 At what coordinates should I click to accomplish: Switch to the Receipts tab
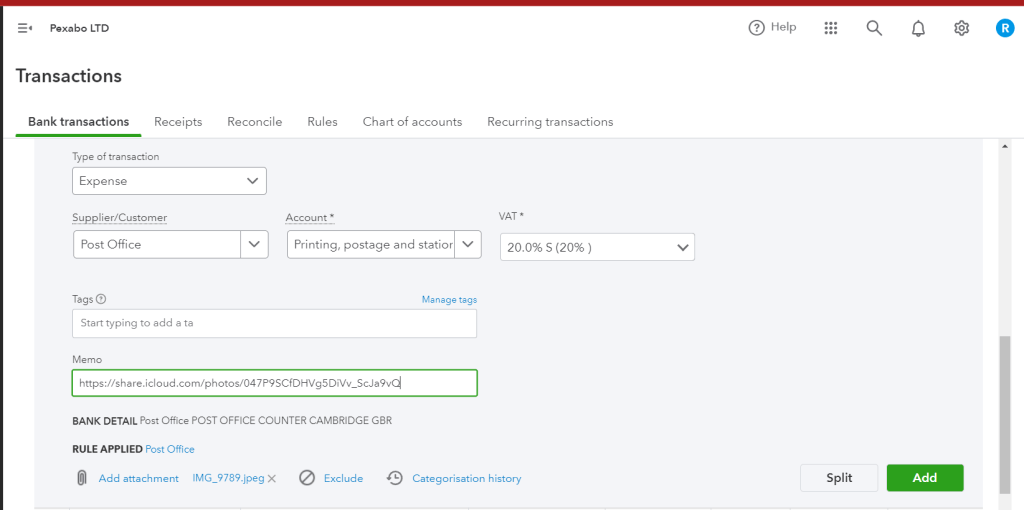pyautogui.click(x=178, y=121)
